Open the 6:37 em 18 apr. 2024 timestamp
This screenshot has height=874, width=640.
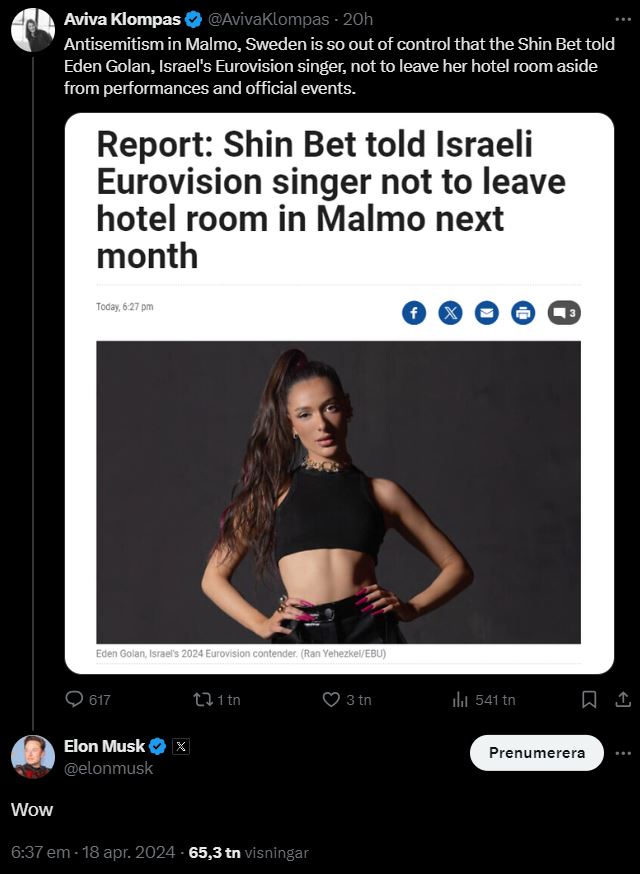93,852
